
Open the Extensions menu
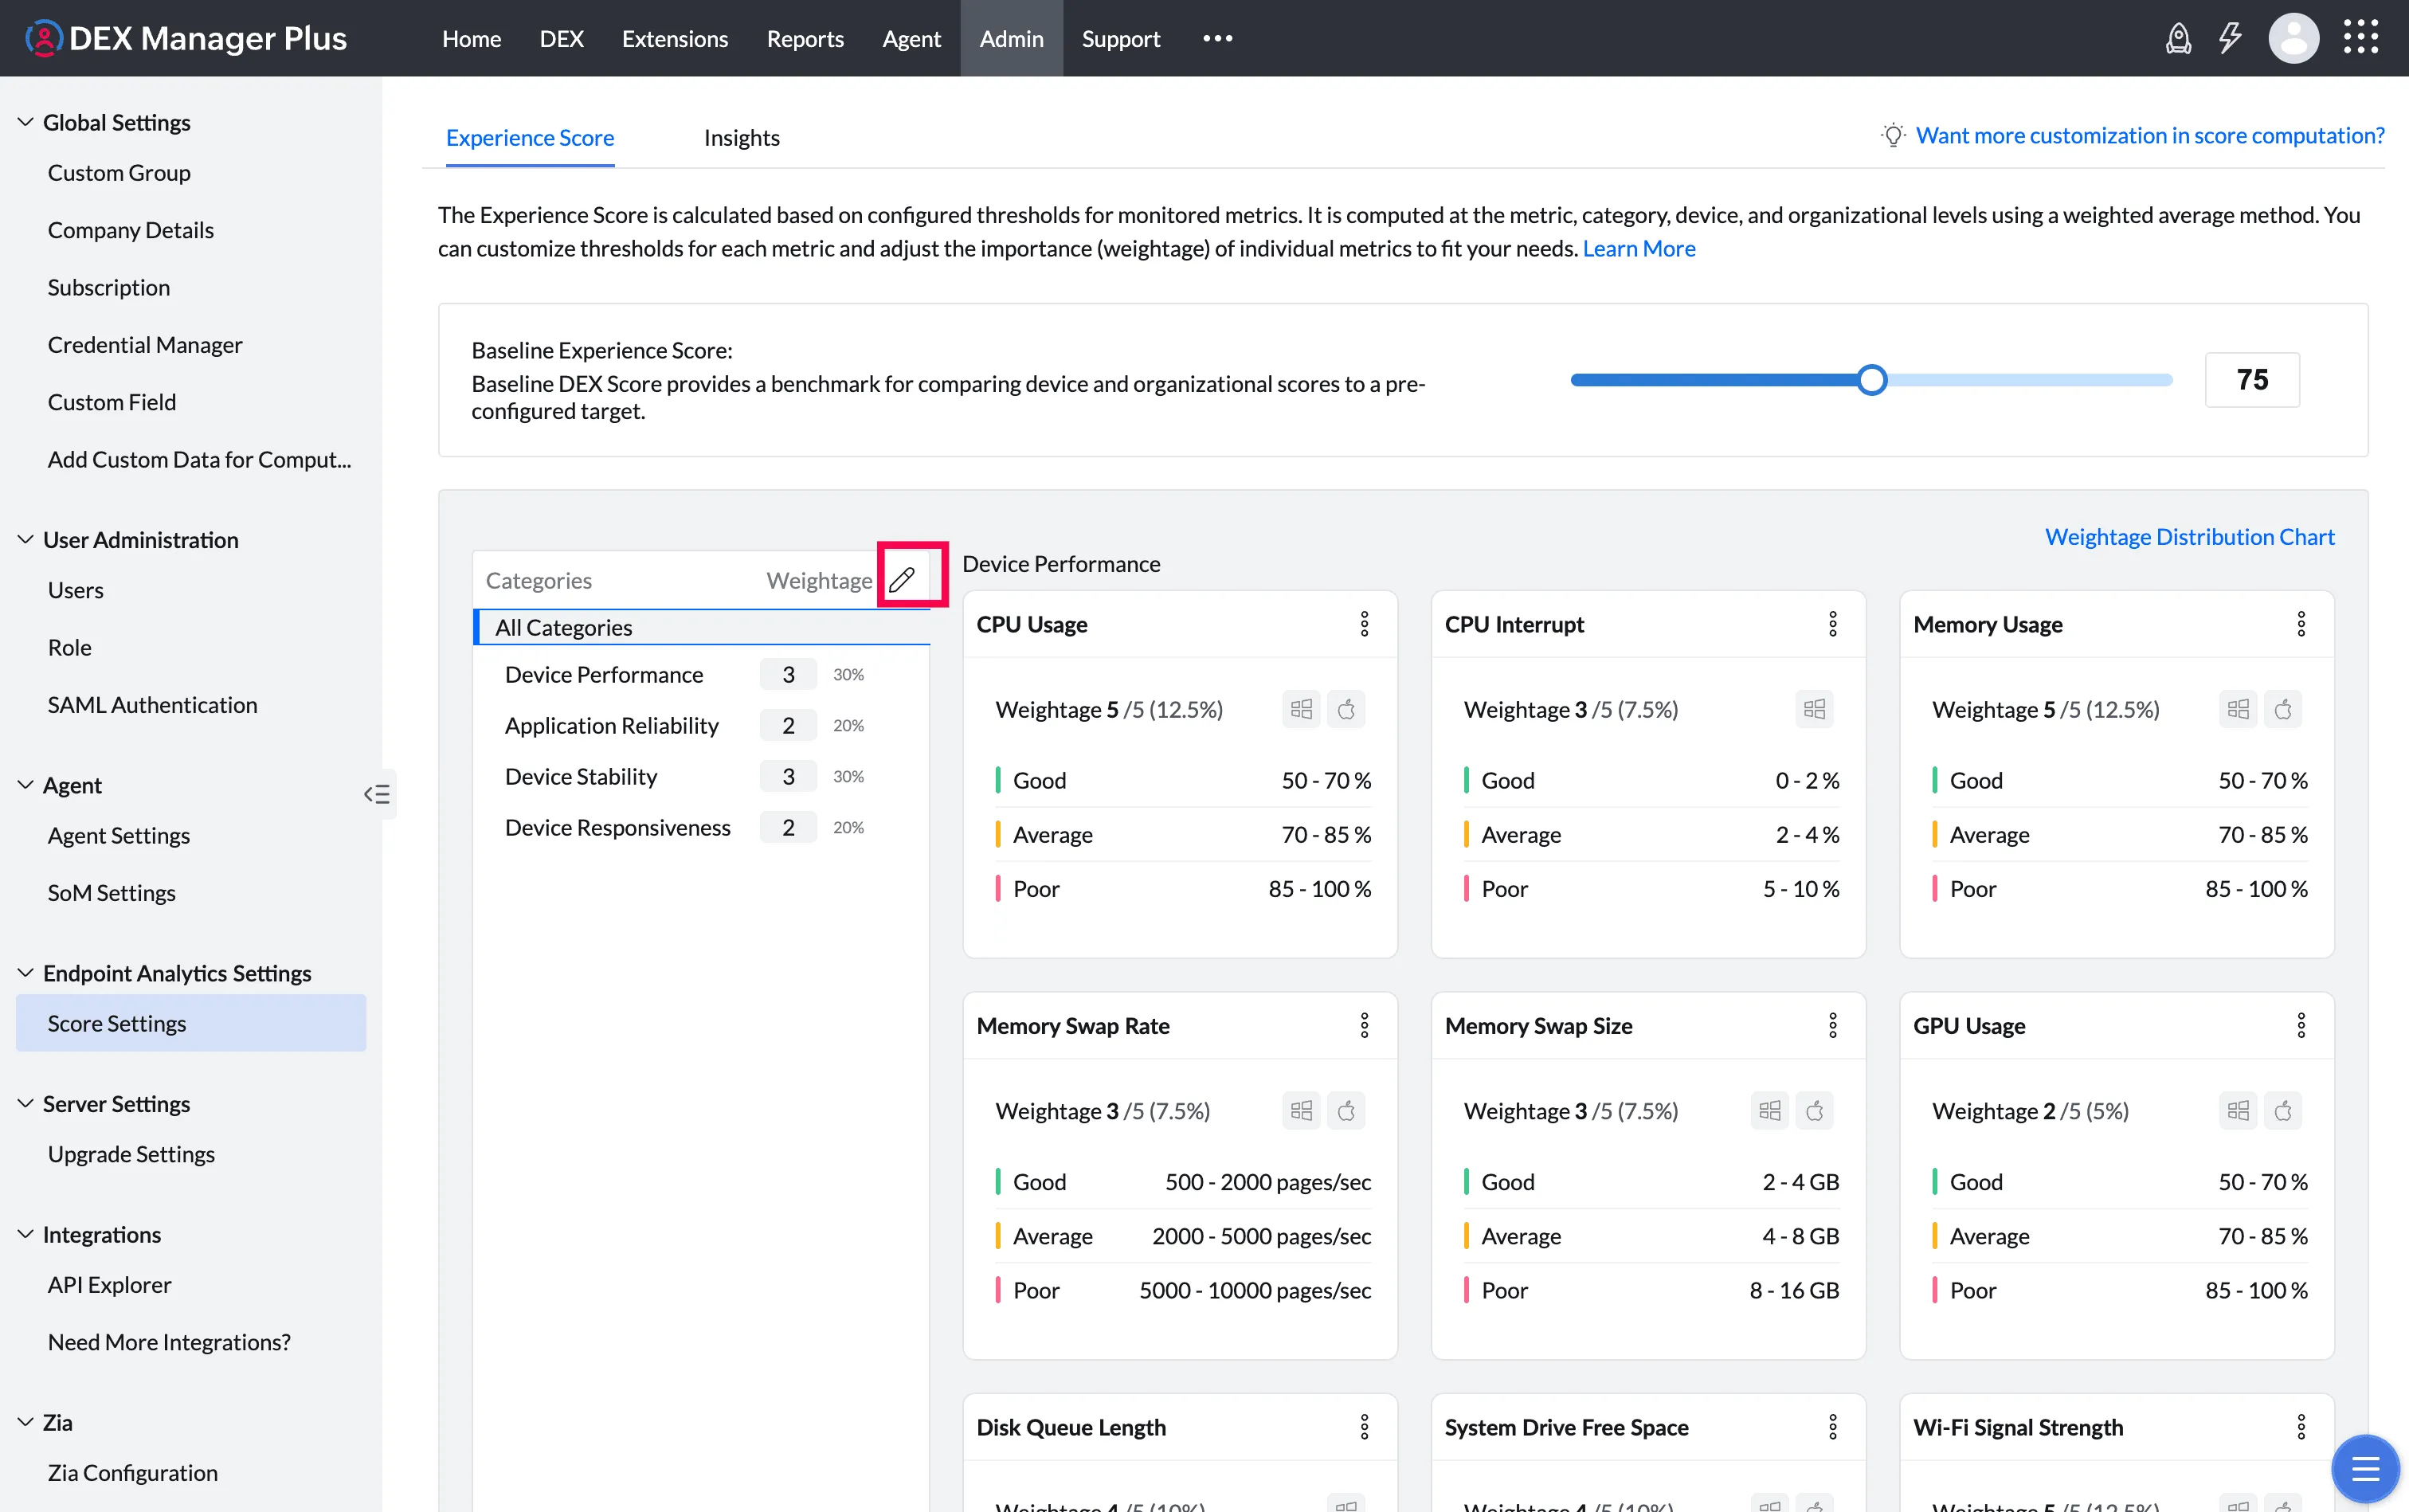(x=675, y=38)
